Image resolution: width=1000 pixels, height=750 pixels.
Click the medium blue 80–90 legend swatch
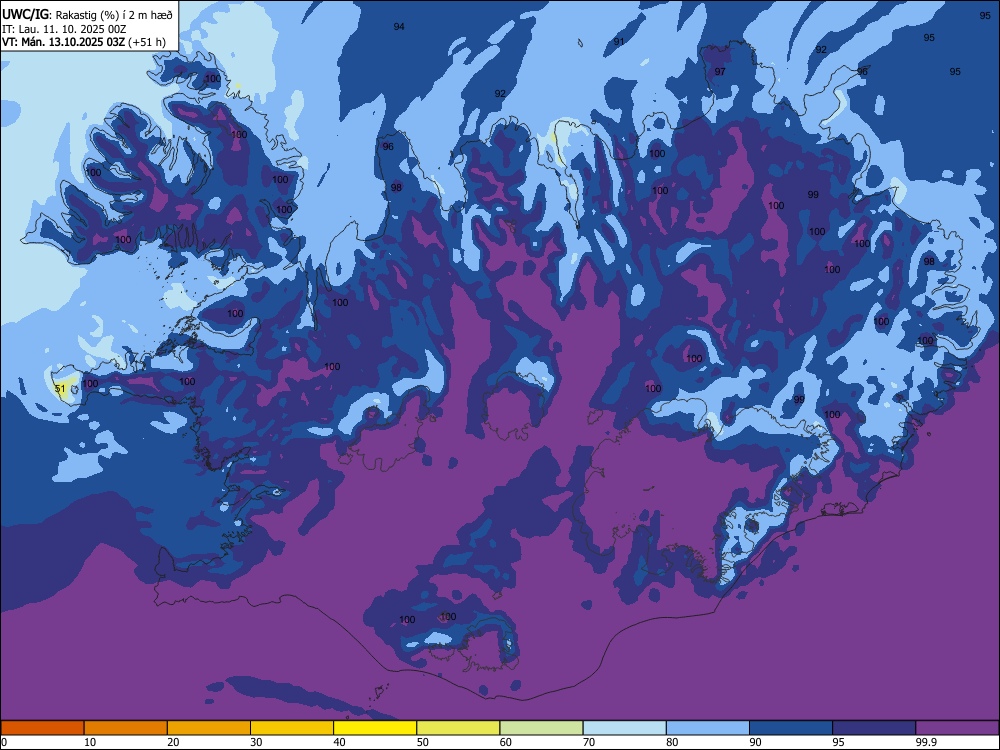[x=708, y=728]
